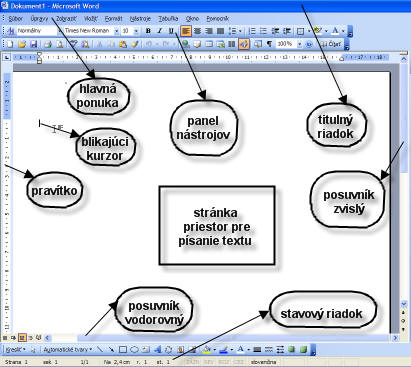Open the Formát menu
This screenshot has height=367, width=411.
(113, 19)
